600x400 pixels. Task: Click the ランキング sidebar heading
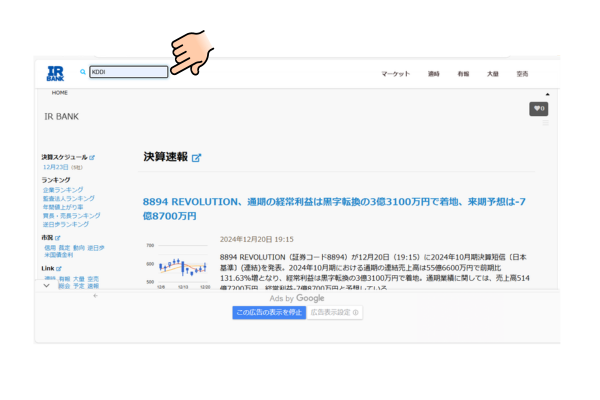pyautogui.click(x=56, y=180)
